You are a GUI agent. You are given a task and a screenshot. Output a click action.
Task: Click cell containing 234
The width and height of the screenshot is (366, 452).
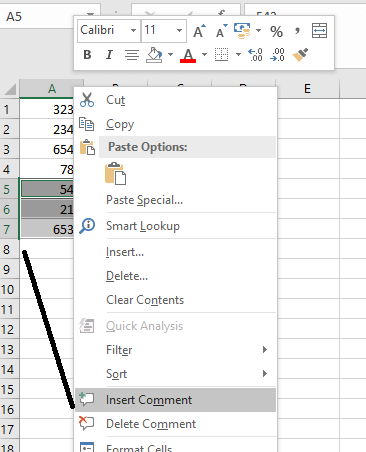47,129
